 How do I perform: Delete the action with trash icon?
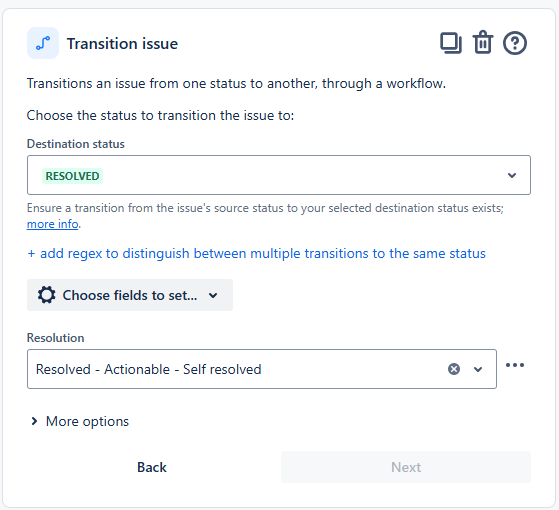(483, 42)
